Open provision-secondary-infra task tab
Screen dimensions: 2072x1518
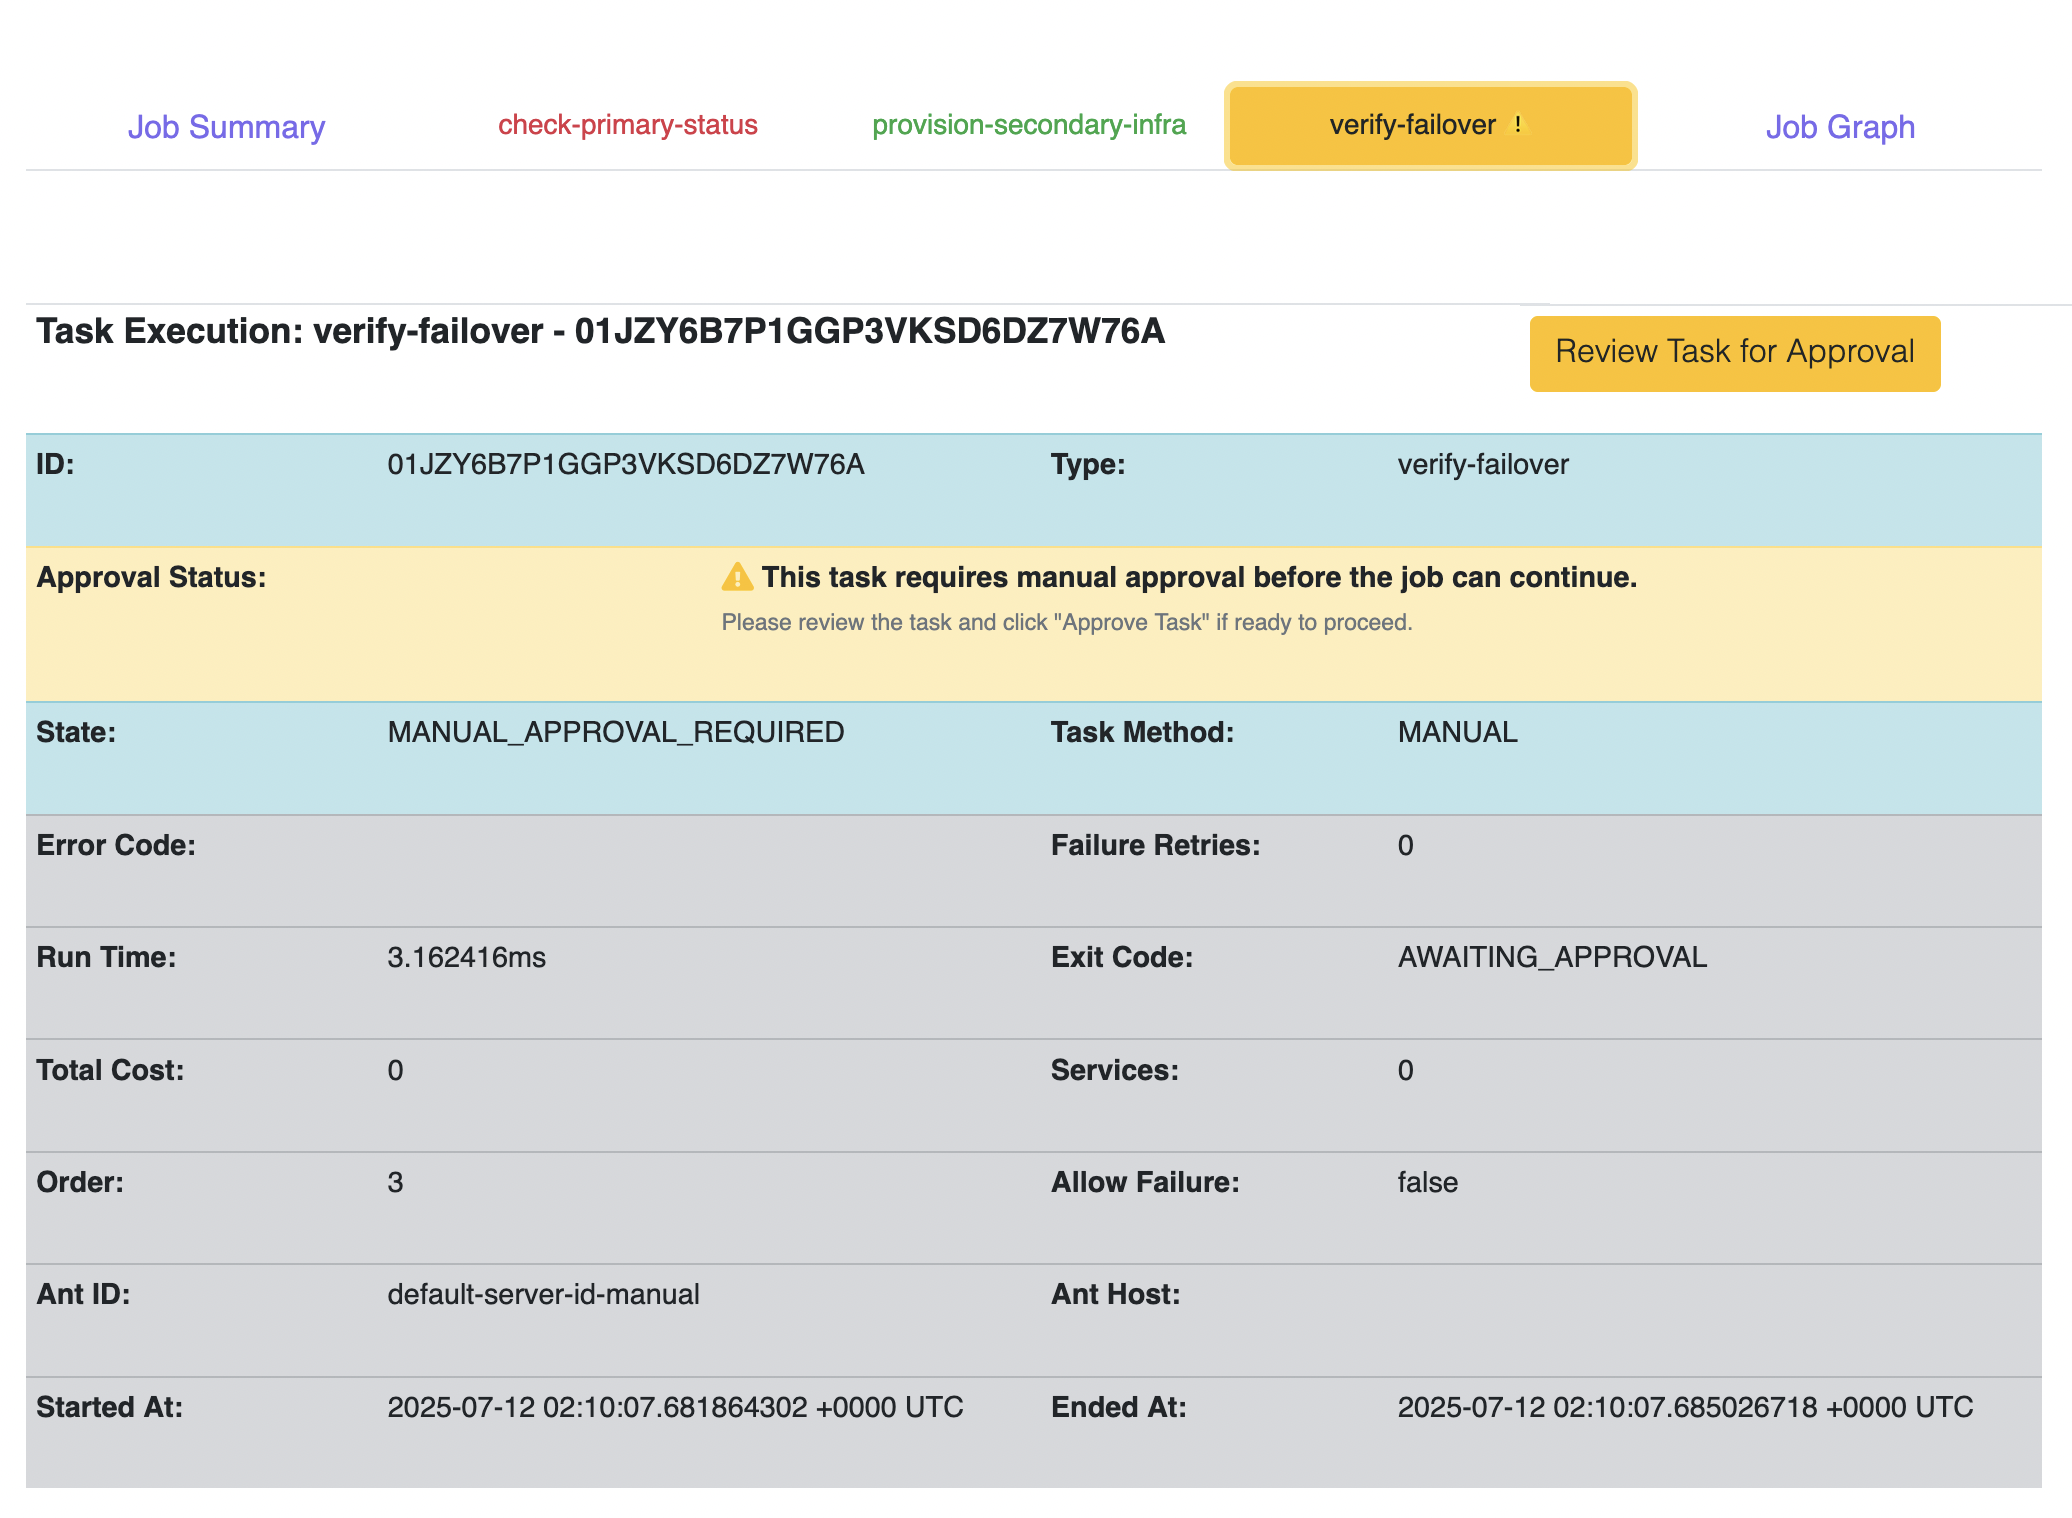[x=1029, y=125]
